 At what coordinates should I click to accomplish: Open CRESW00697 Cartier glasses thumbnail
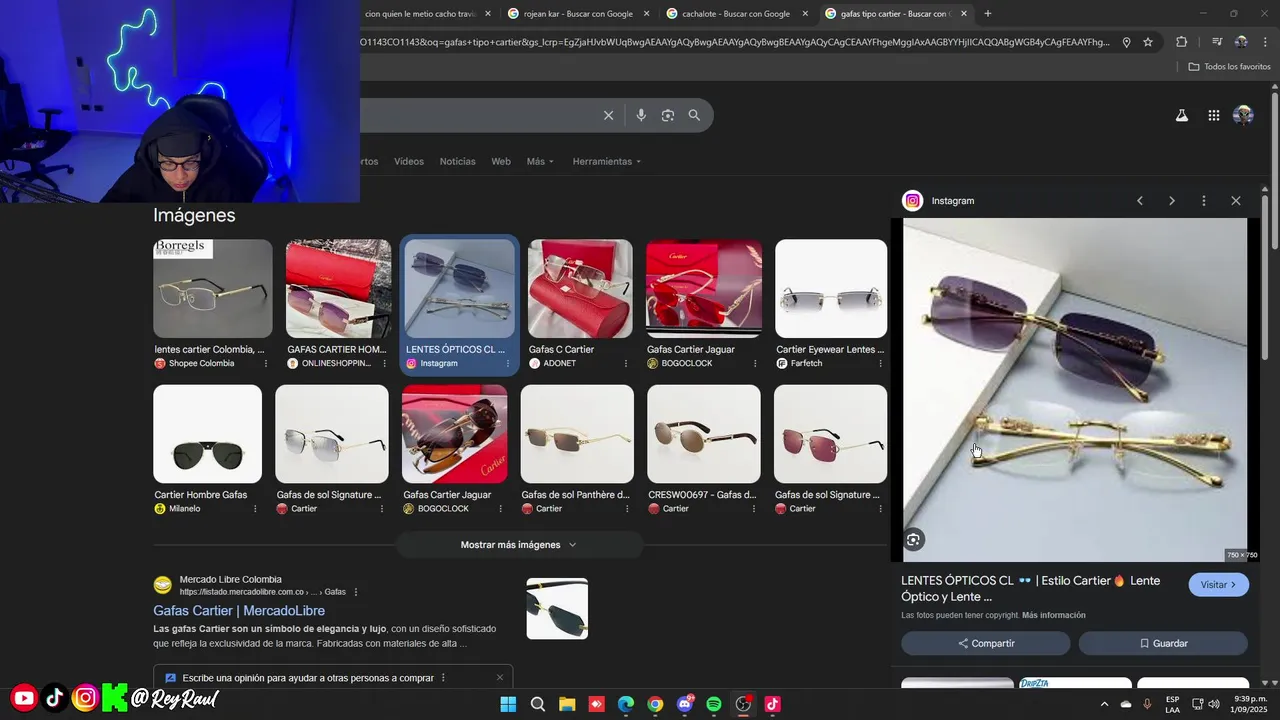704,434
